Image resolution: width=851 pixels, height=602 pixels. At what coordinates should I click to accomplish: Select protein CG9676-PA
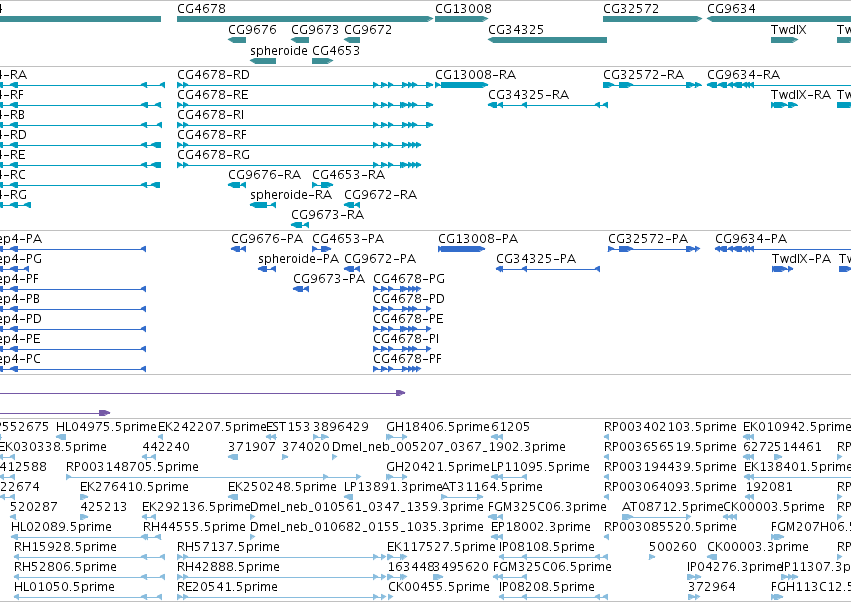tap(238, 249)
